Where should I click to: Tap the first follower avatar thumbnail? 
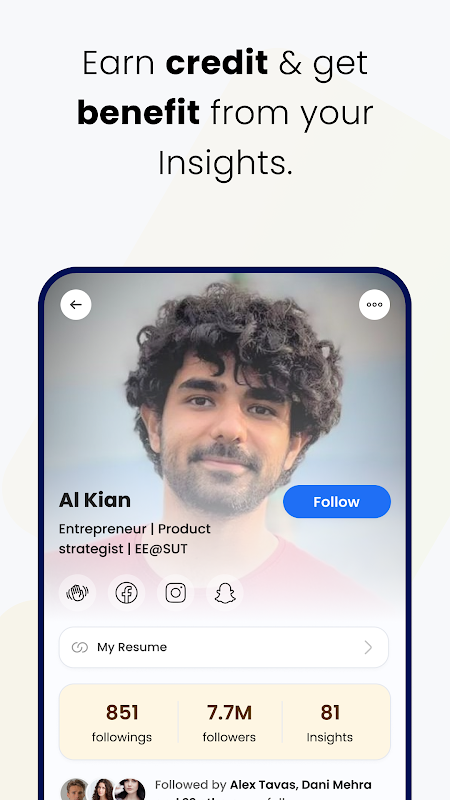[x=76, y=790]
